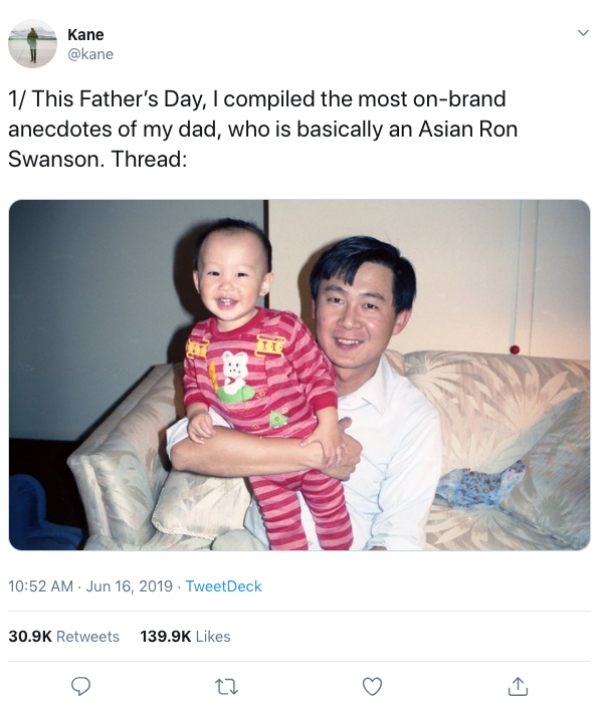Open the 10:52 AM time in the timestamp
This screenshot has height=707, width=600.
point(41,585)
